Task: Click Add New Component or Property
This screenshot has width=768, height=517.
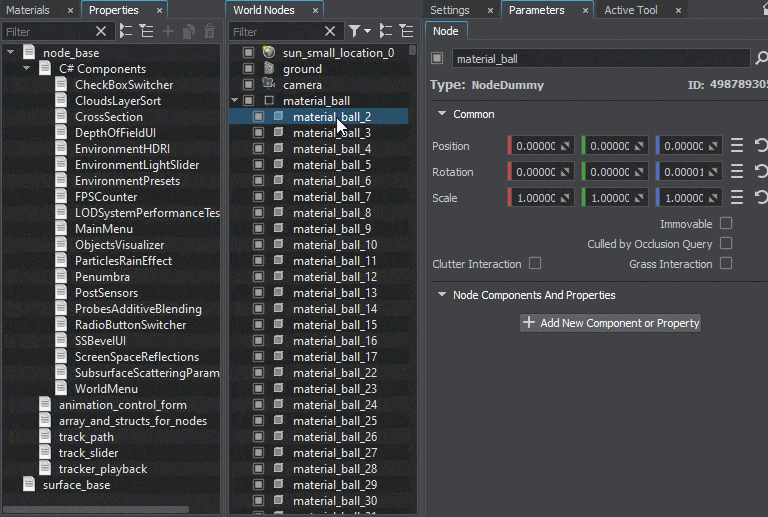Action: point(611,323)
